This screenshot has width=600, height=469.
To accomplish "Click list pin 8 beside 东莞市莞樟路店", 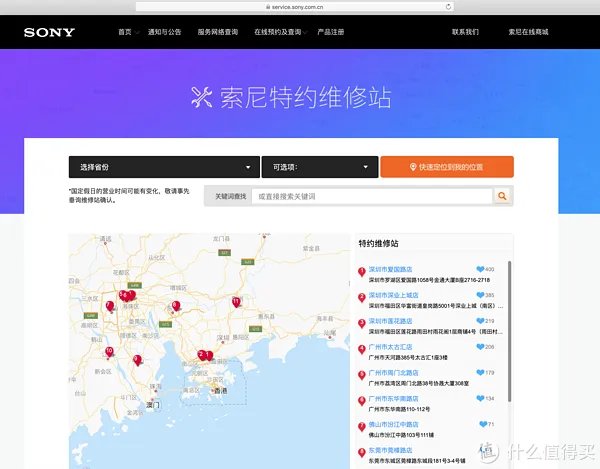I will 362,453.
